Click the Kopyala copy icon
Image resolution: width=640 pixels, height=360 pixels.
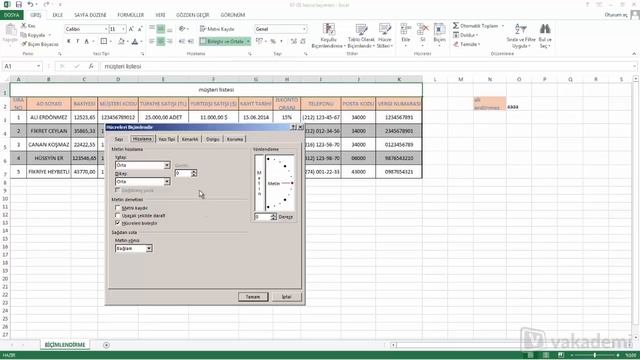click(24, 35)
